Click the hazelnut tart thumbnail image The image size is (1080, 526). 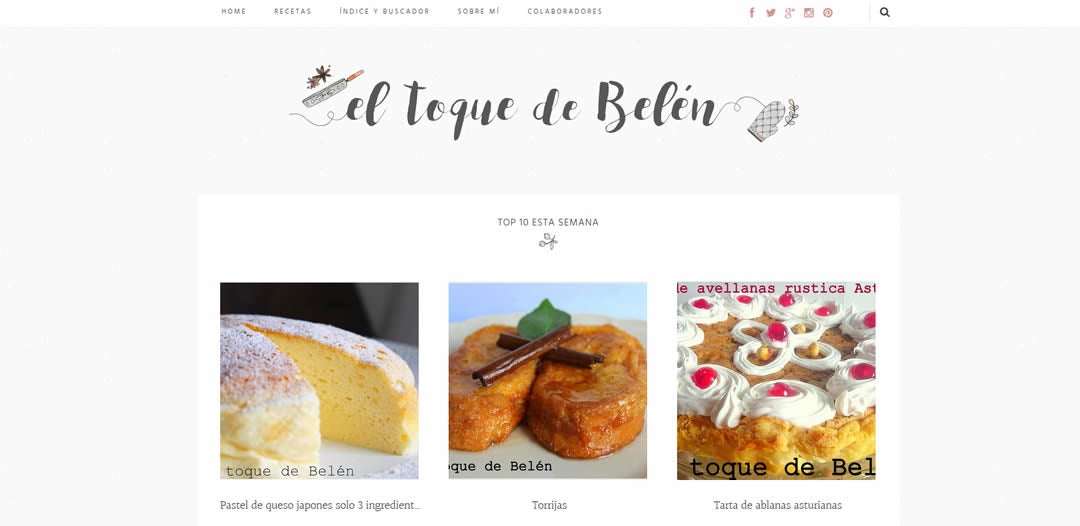(776, 381)
